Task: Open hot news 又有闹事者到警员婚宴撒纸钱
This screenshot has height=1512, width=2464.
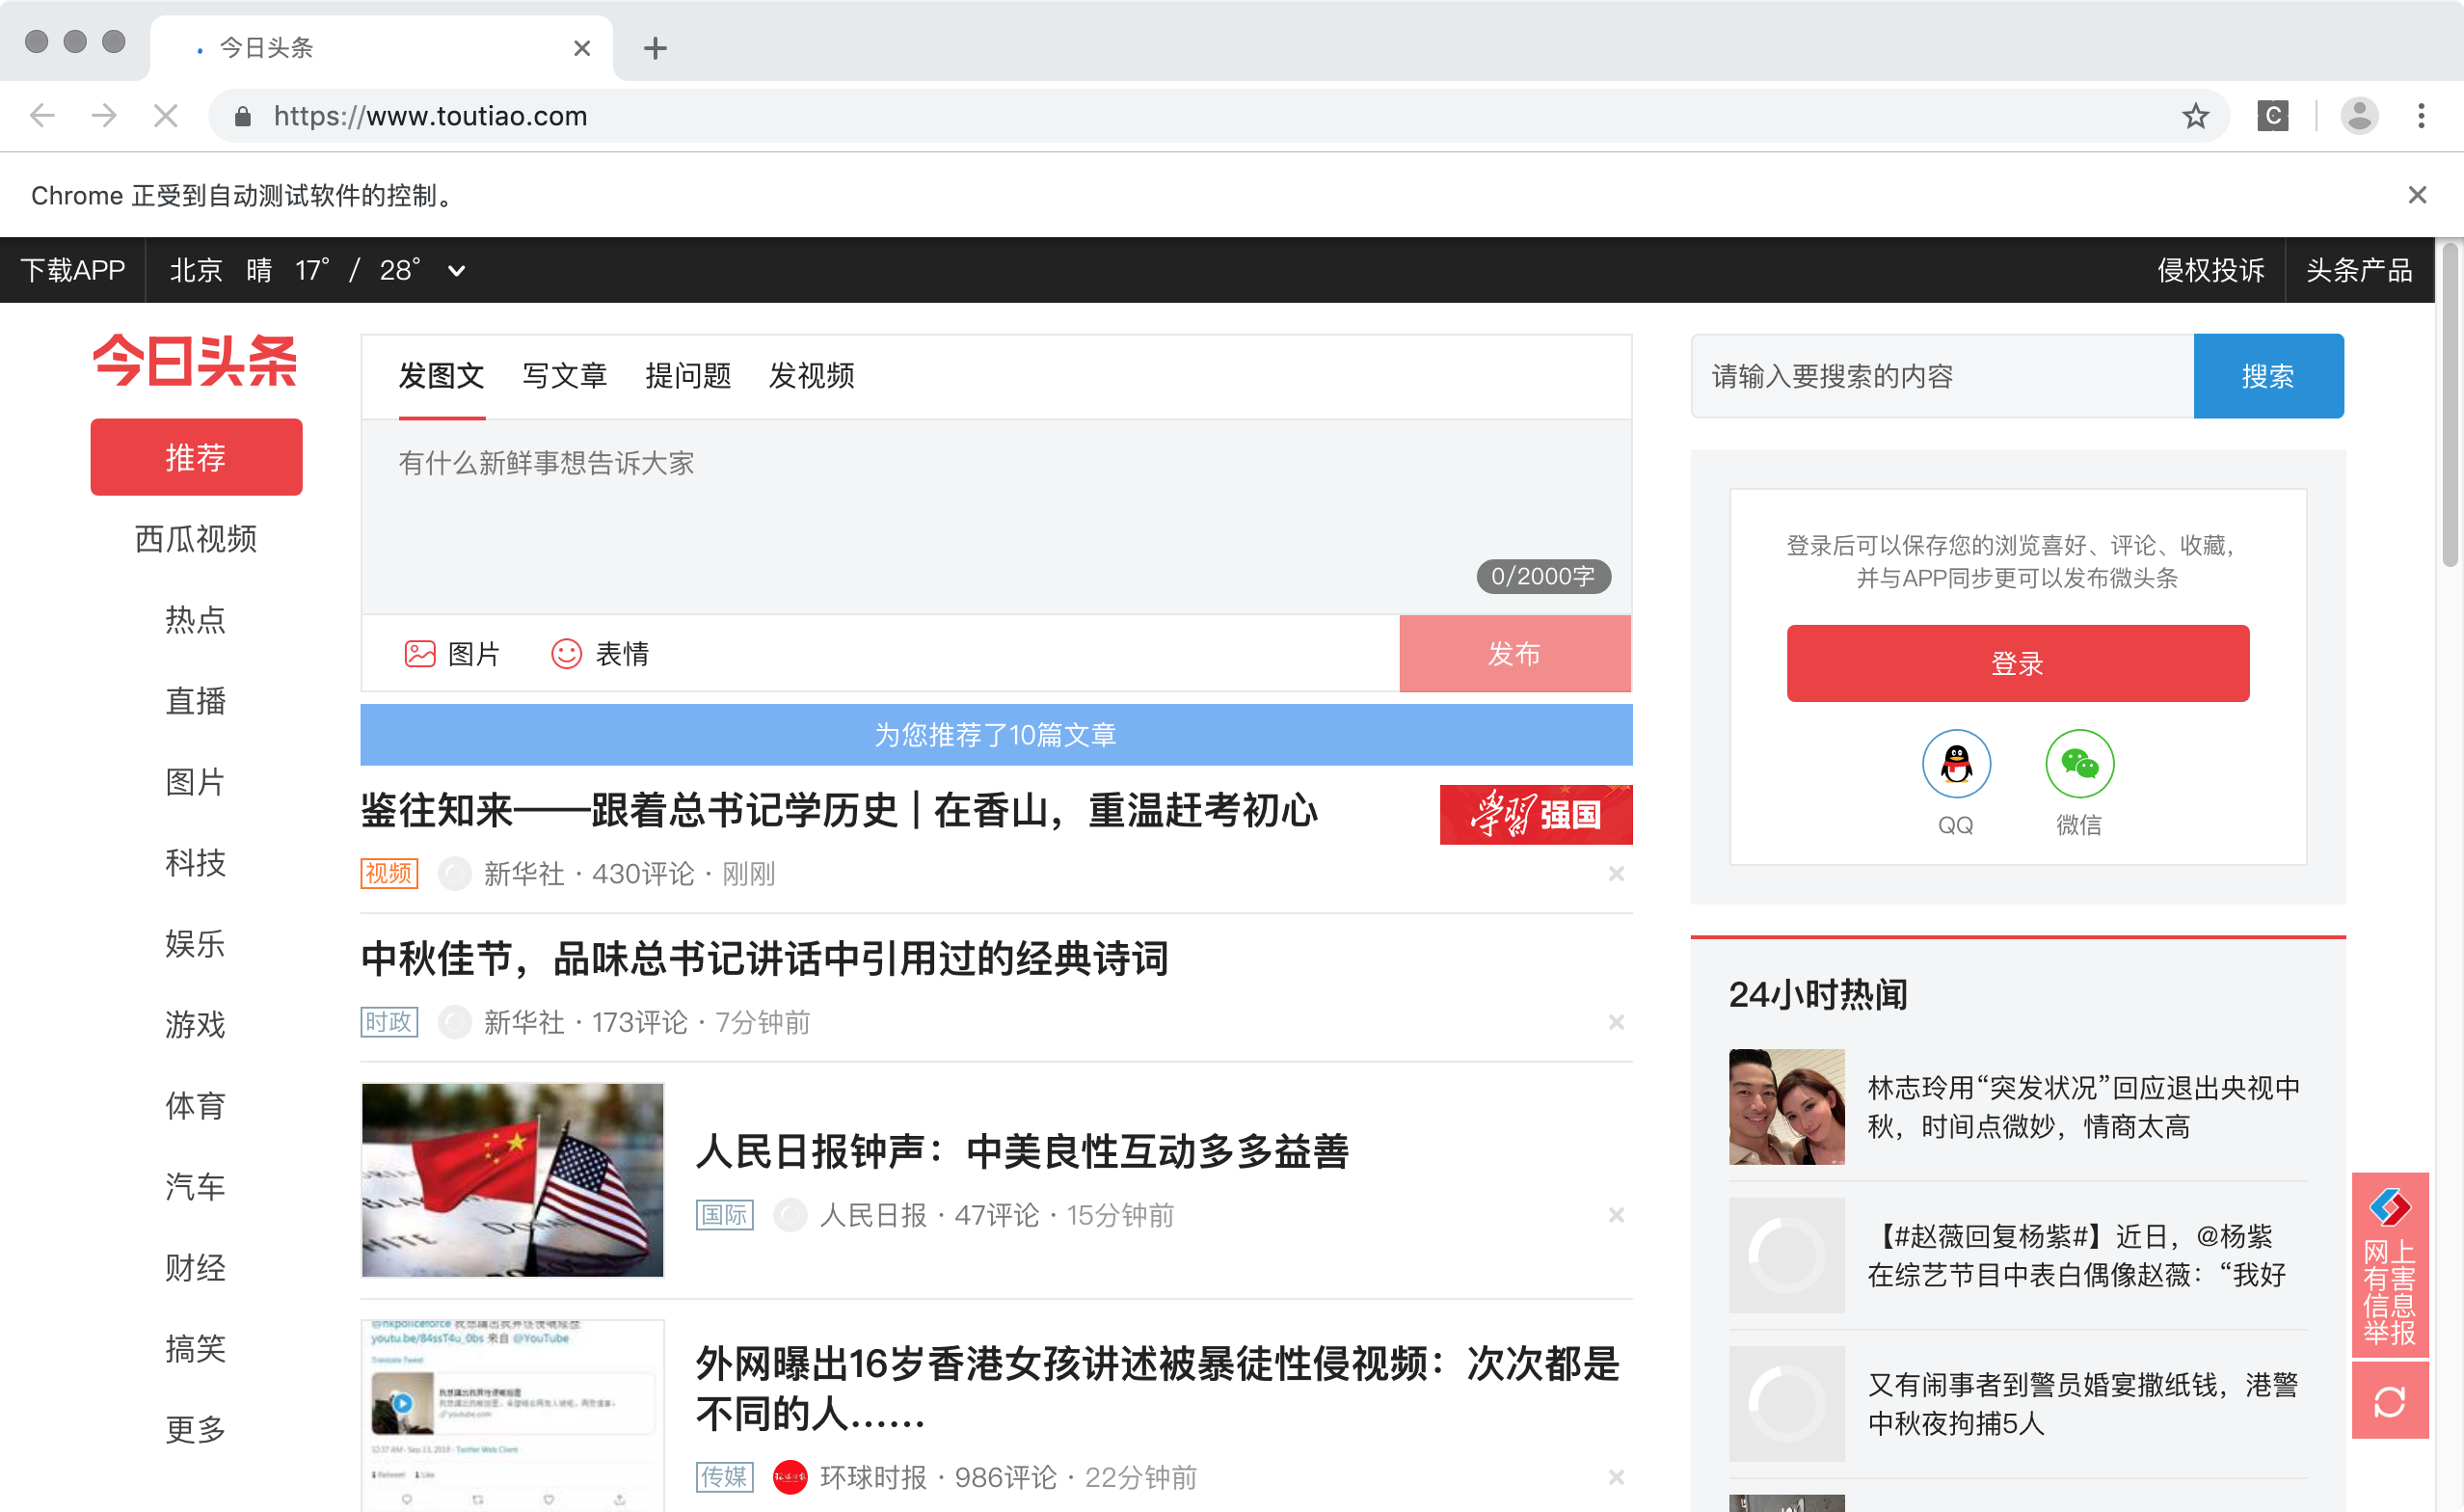Action: (x=2083, y=1404)
